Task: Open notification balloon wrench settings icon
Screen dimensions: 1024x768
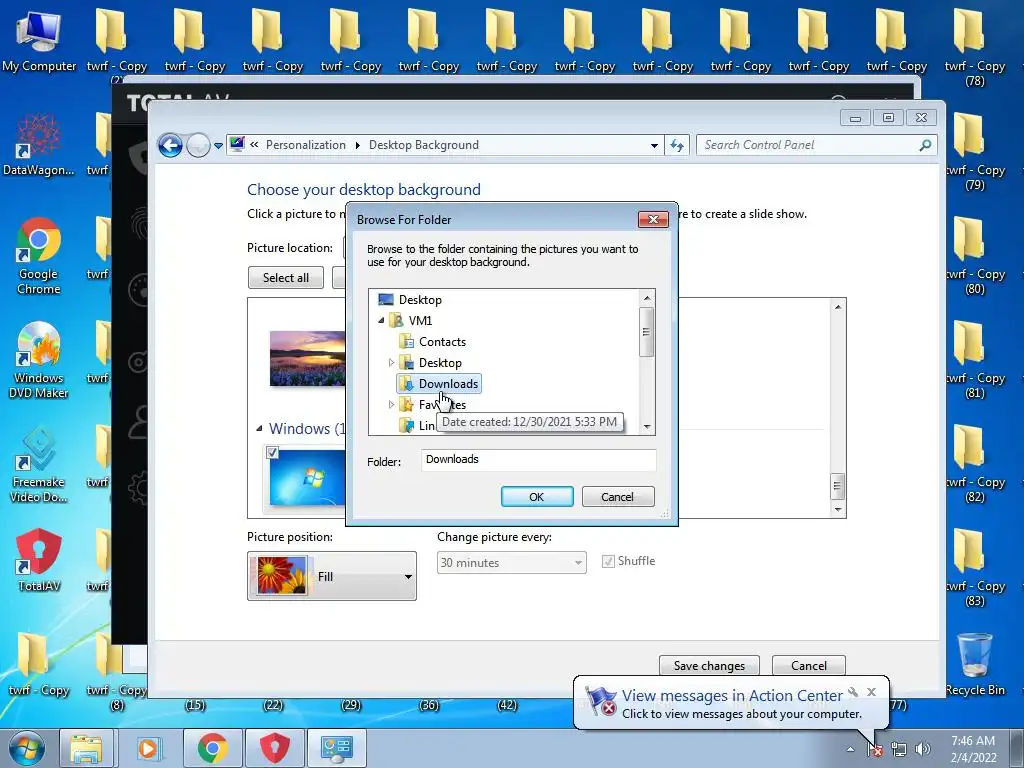Action: pyautogui.click(x=853, y=692)
